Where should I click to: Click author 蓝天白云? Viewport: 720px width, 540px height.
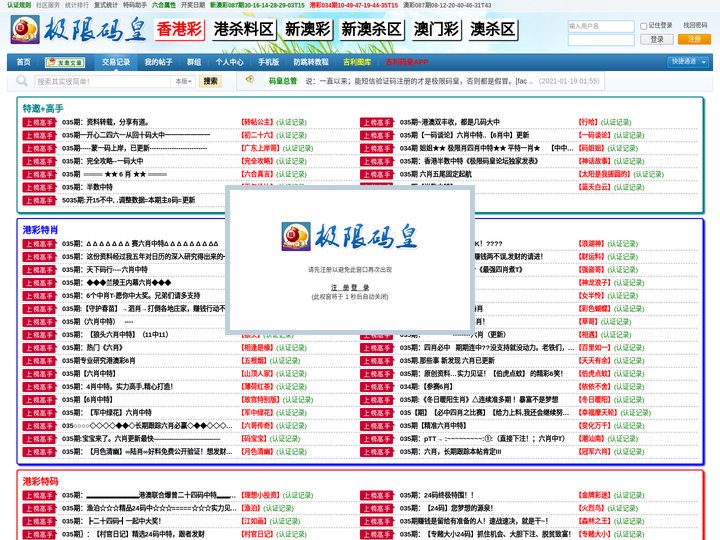click(x=595, y=187)
